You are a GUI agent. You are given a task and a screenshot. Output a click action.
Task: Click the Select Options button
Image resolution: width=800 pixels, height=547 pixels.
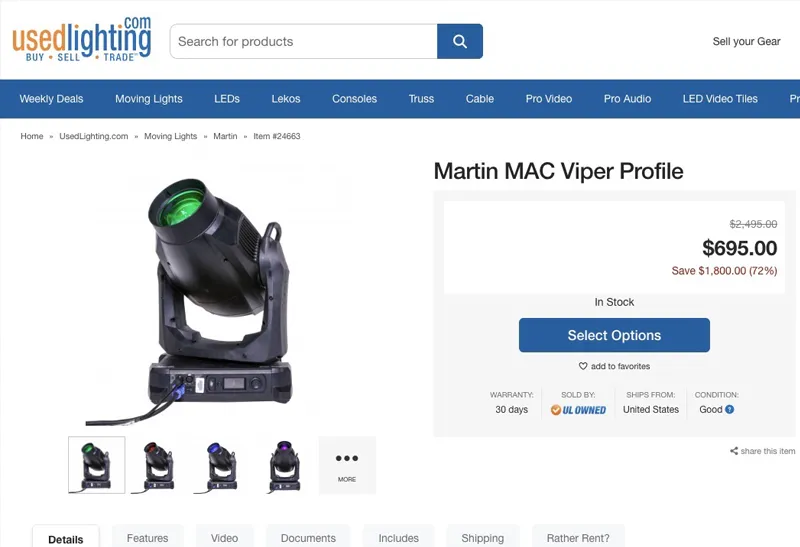(614, 335)
